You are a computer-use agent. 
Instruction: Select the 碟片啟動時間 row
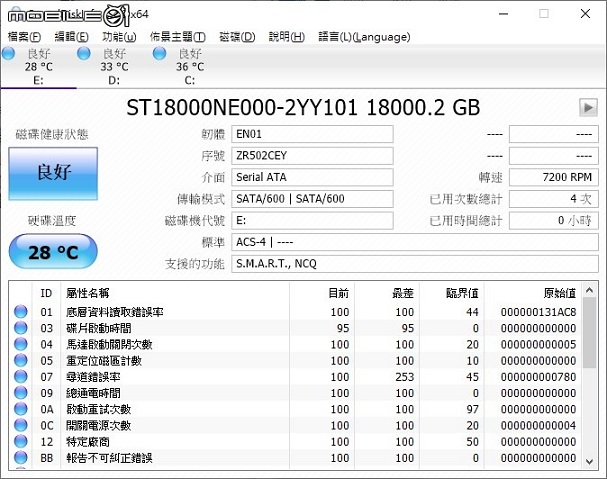click(295, 328)
